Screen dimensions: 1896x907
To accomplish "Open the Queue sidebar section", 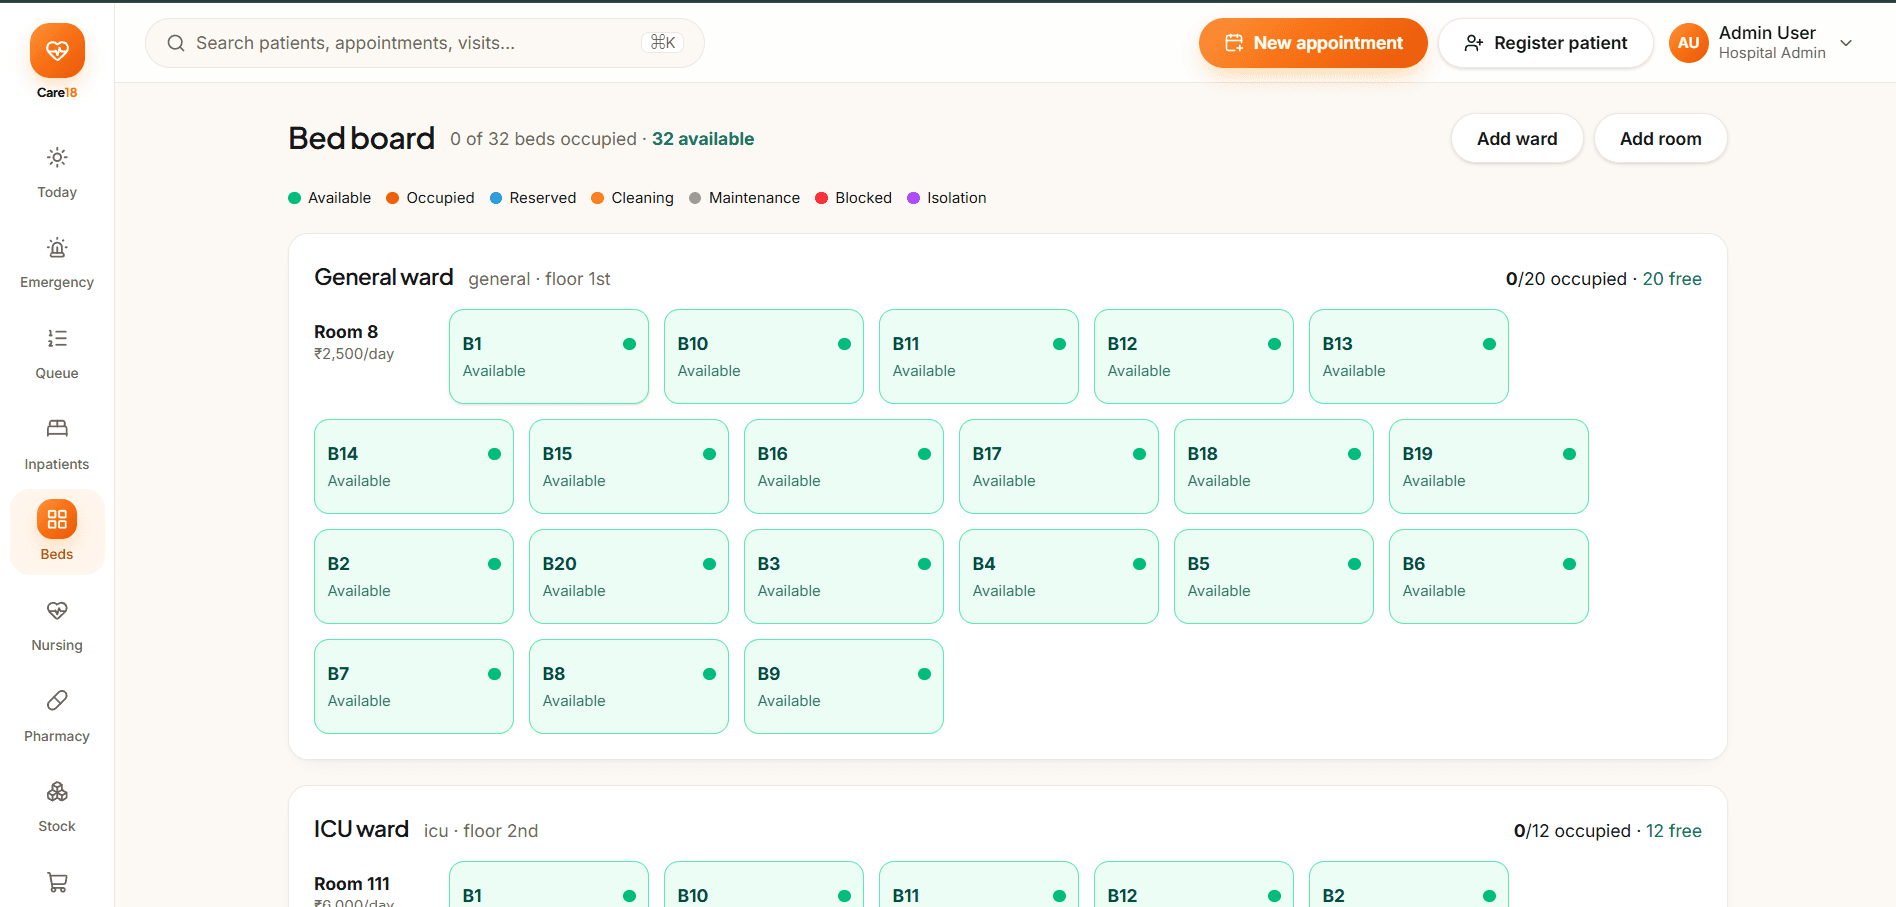I will click(57, 354).
